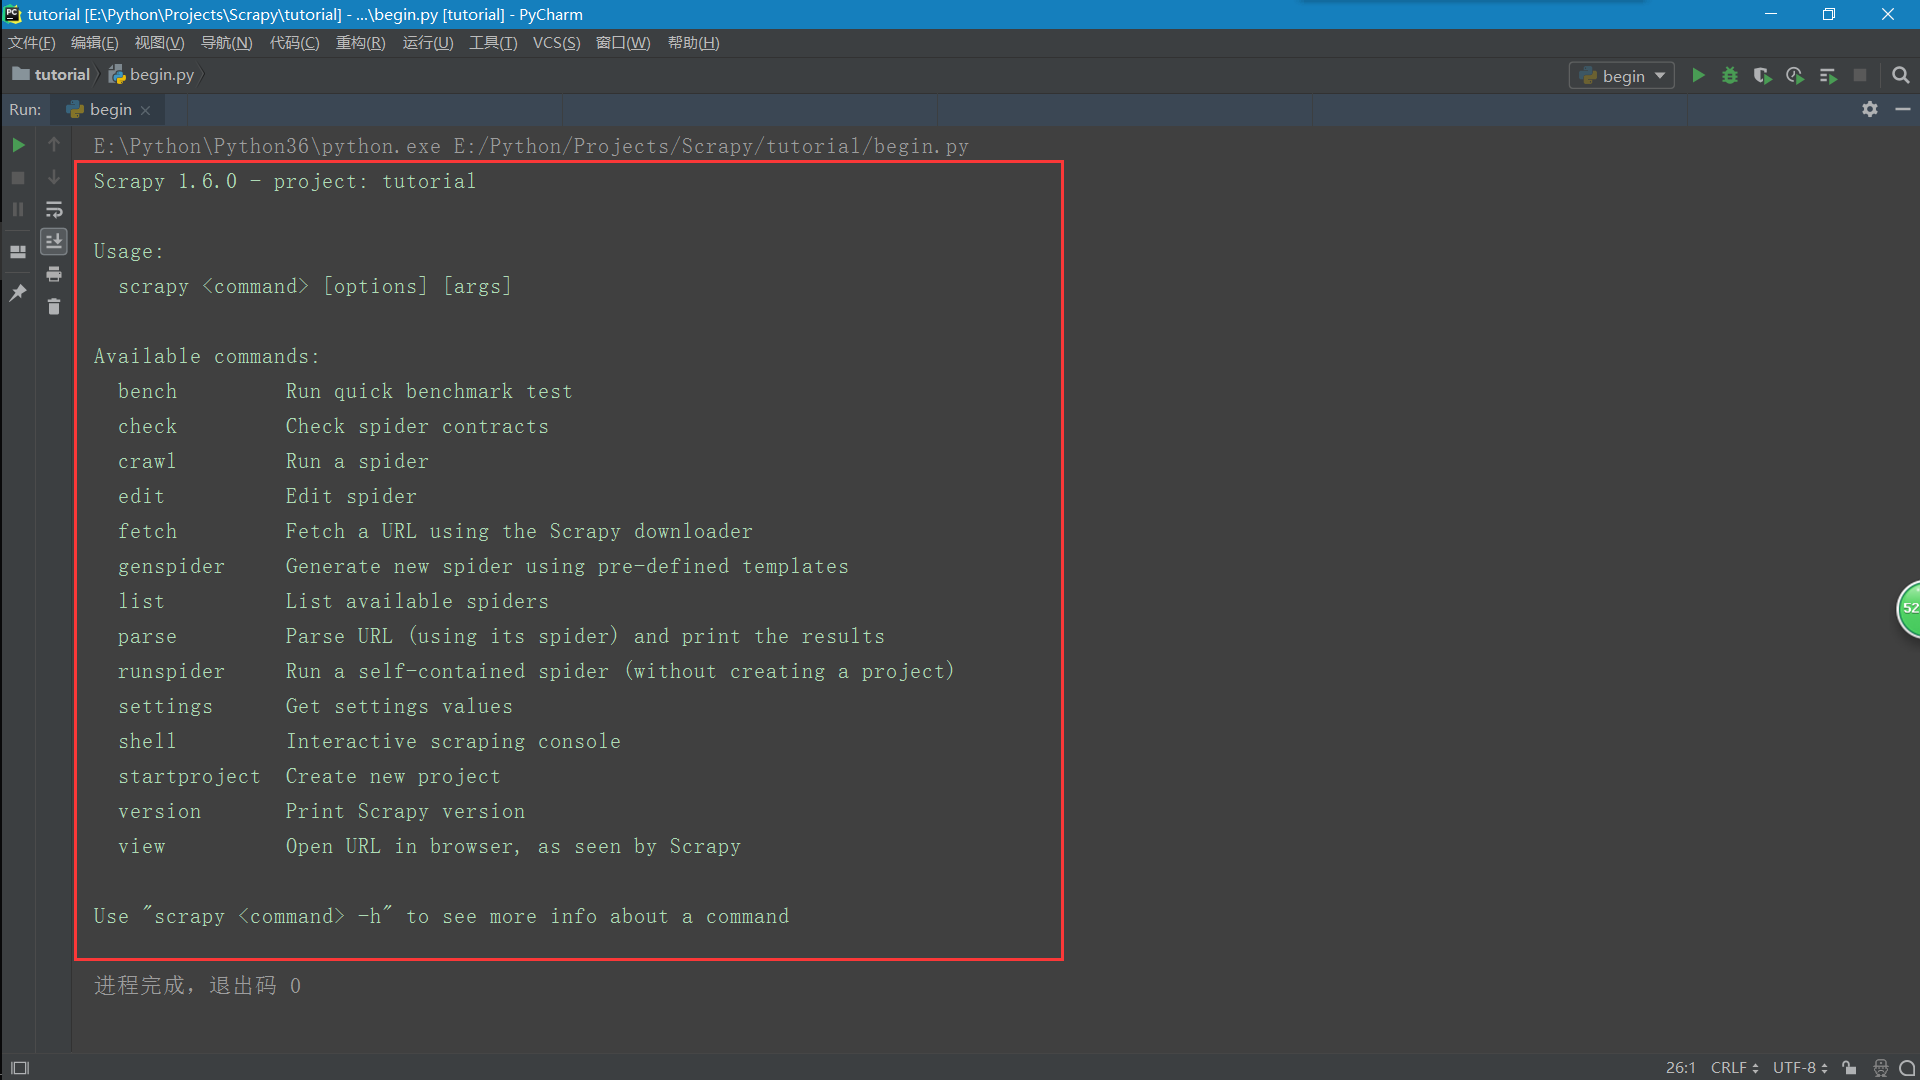
Task: Open the 视图(V) menu
Action: click(159, 42)
